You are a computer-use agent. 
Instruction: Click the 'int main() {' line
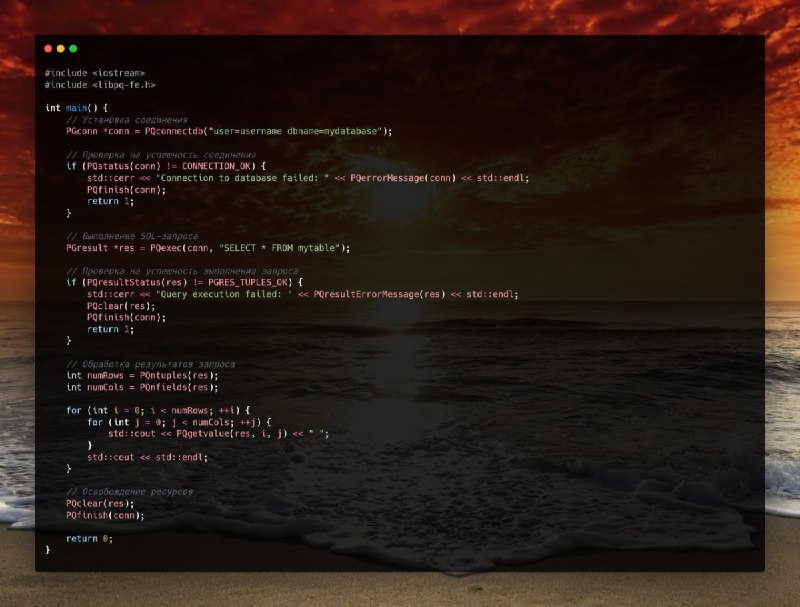click(77, 108)
